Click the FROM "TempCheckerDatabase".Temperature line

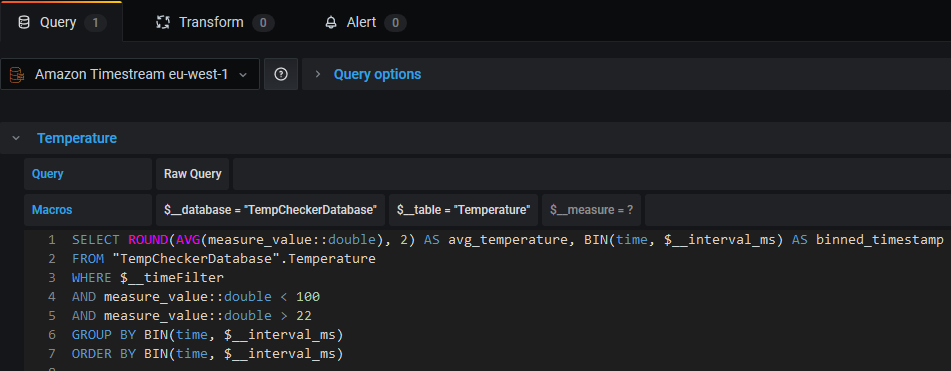224,259
